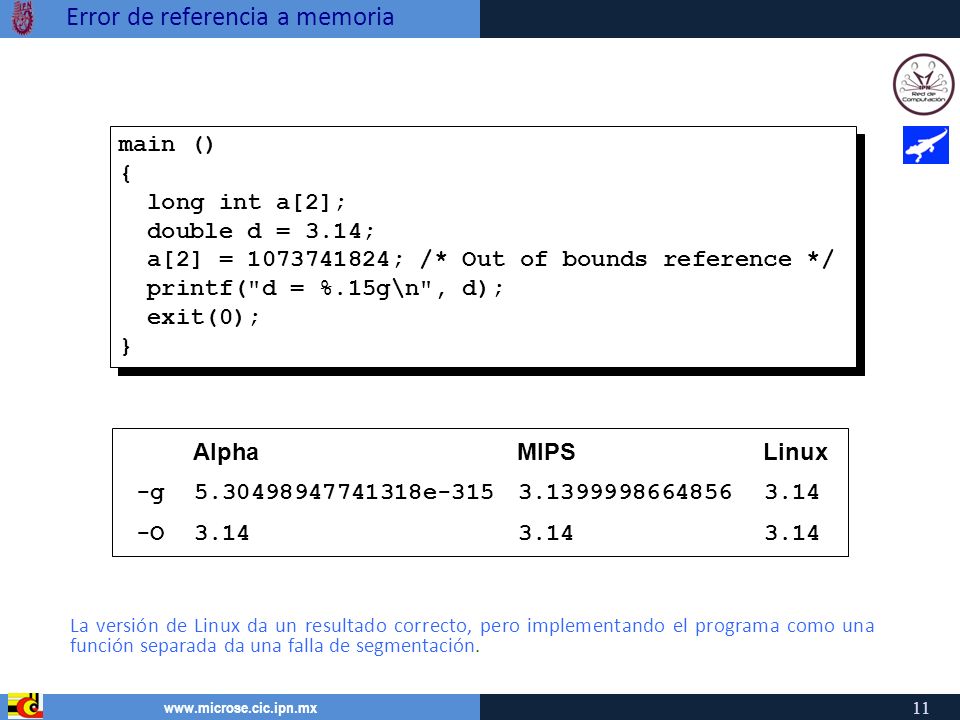Select the 'MIPS' column header

tap(546, 452)
